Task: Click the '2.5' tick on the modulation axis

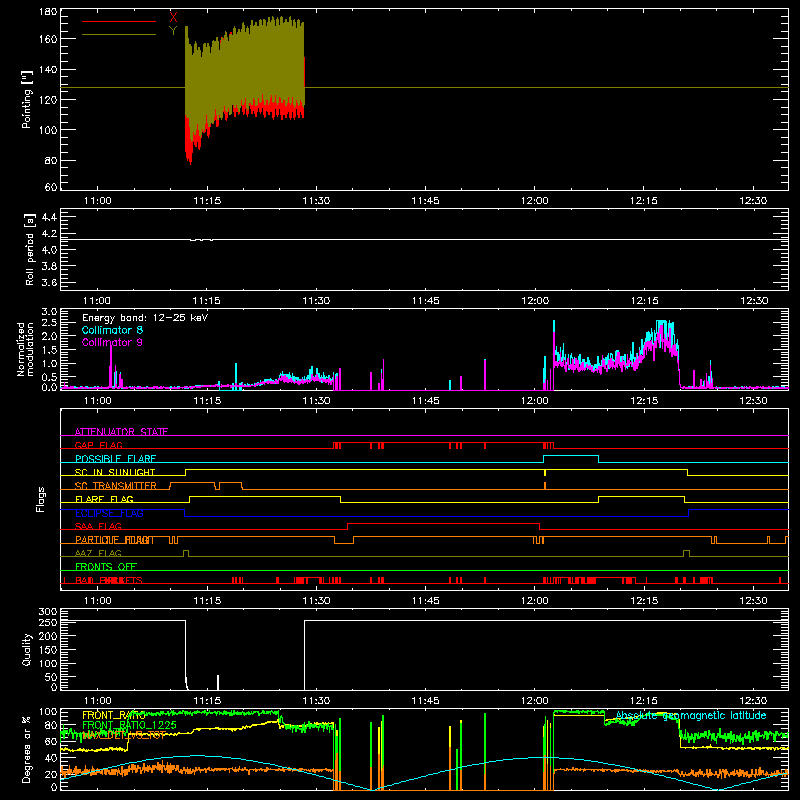Action: pos(49,323)
